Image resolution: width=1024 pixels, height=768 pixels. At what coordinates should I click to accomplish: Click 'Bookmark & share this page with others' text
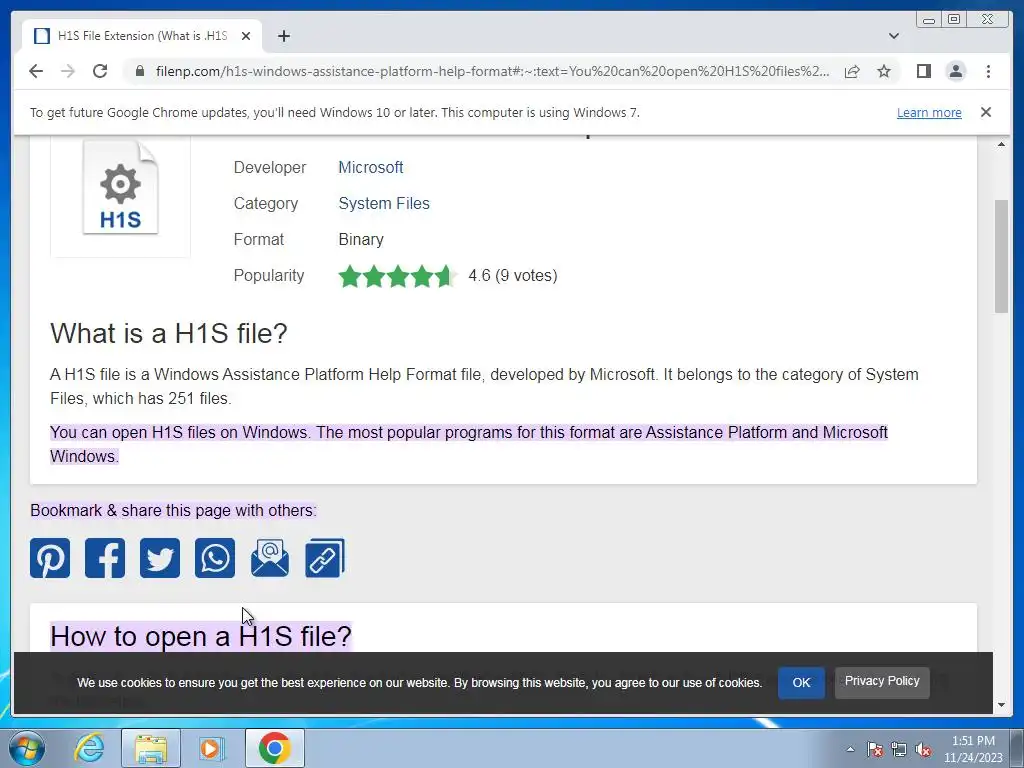point(173,510)
